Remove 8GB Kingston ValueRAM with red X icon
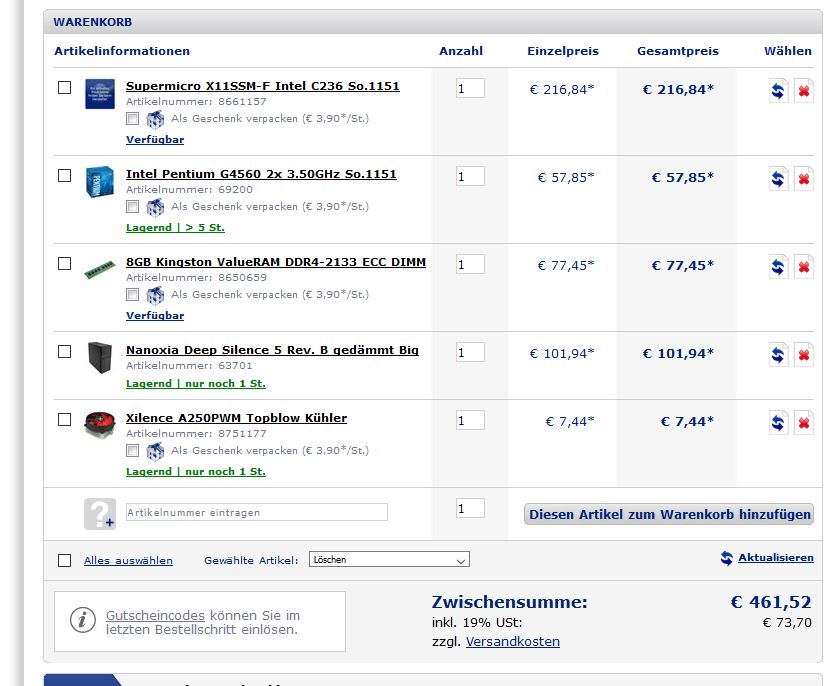The image size is (831, 686). 803,267
